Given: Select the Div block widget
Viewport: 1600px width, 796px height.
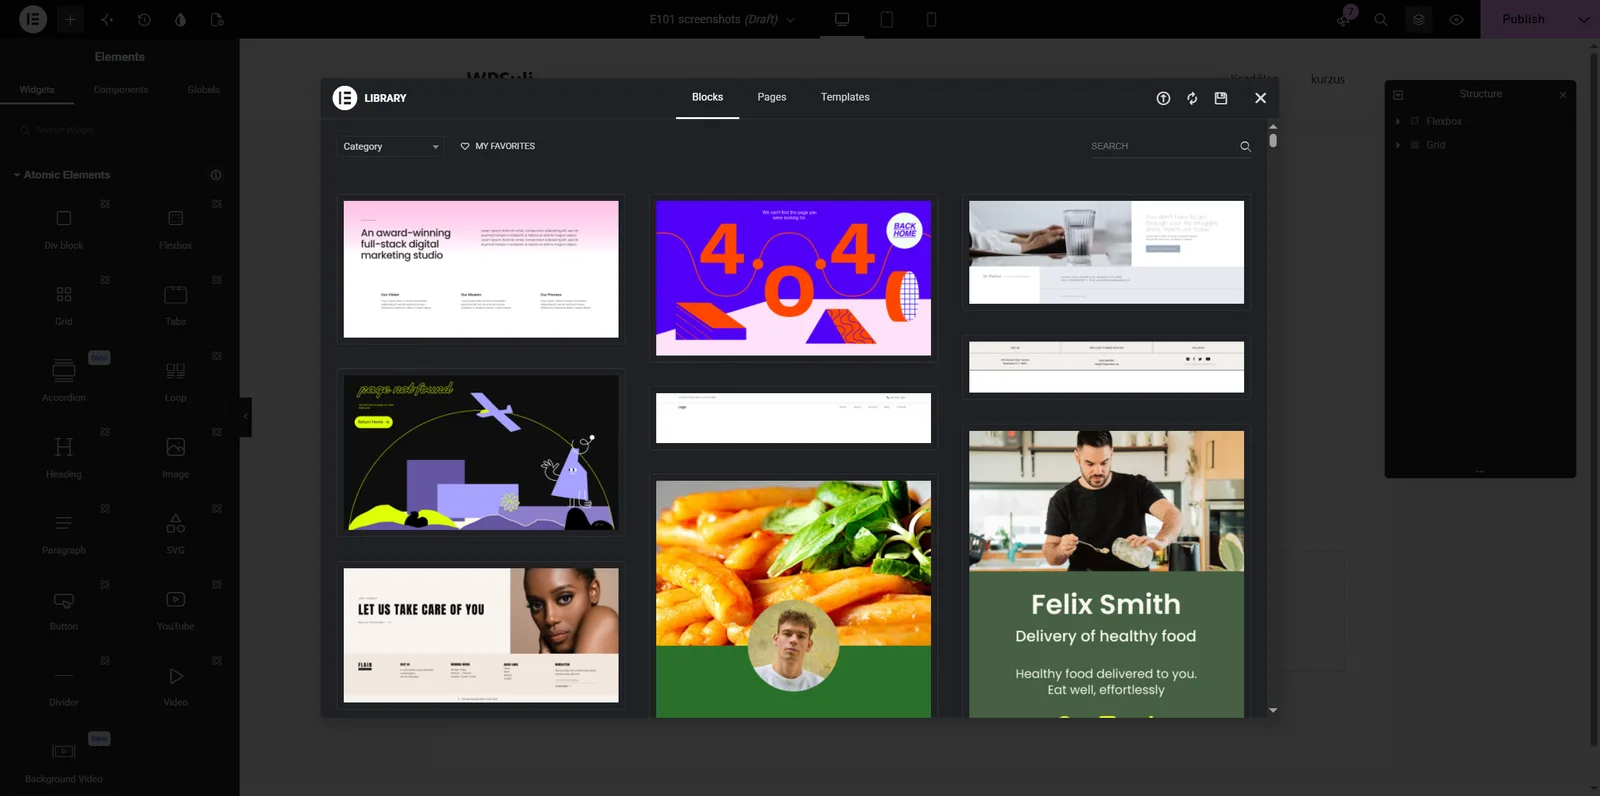Looking at the screenshot, I should pos(64,229).
